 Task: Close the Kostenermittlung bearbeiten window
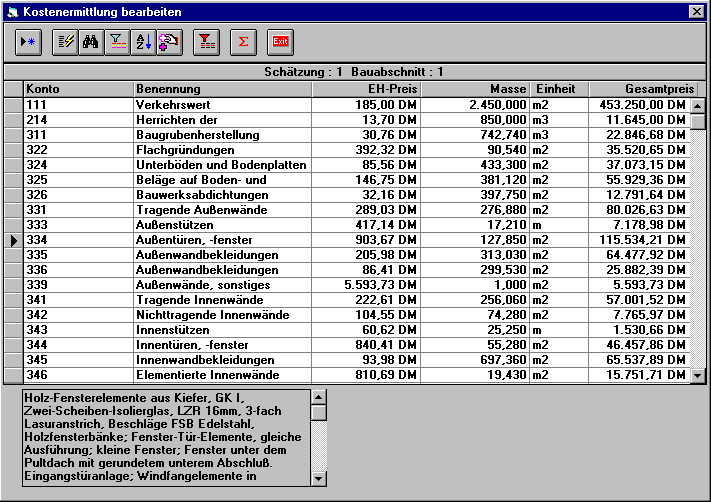(697, 10)
